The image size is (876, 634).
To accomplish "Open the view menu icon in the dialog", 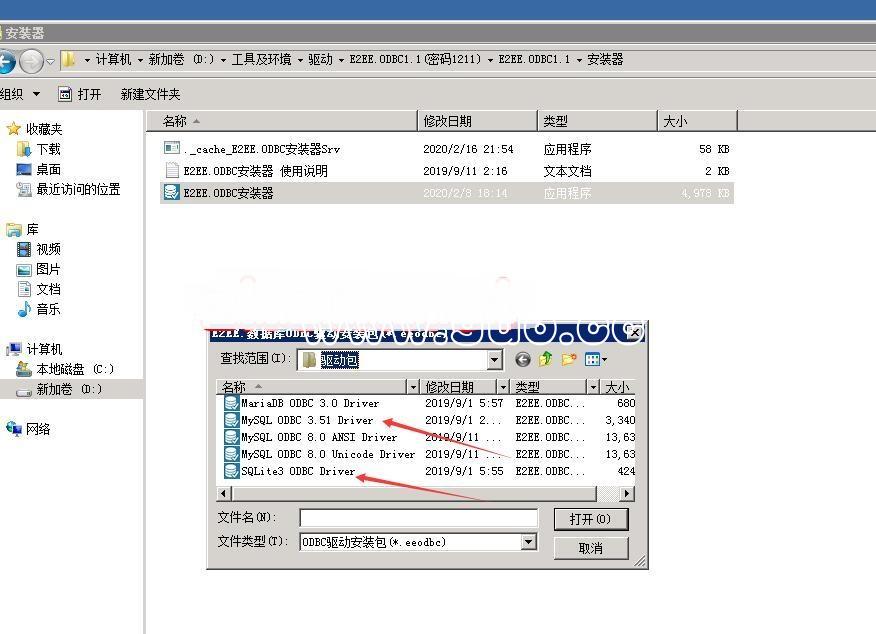I will (x=596, y=360).
